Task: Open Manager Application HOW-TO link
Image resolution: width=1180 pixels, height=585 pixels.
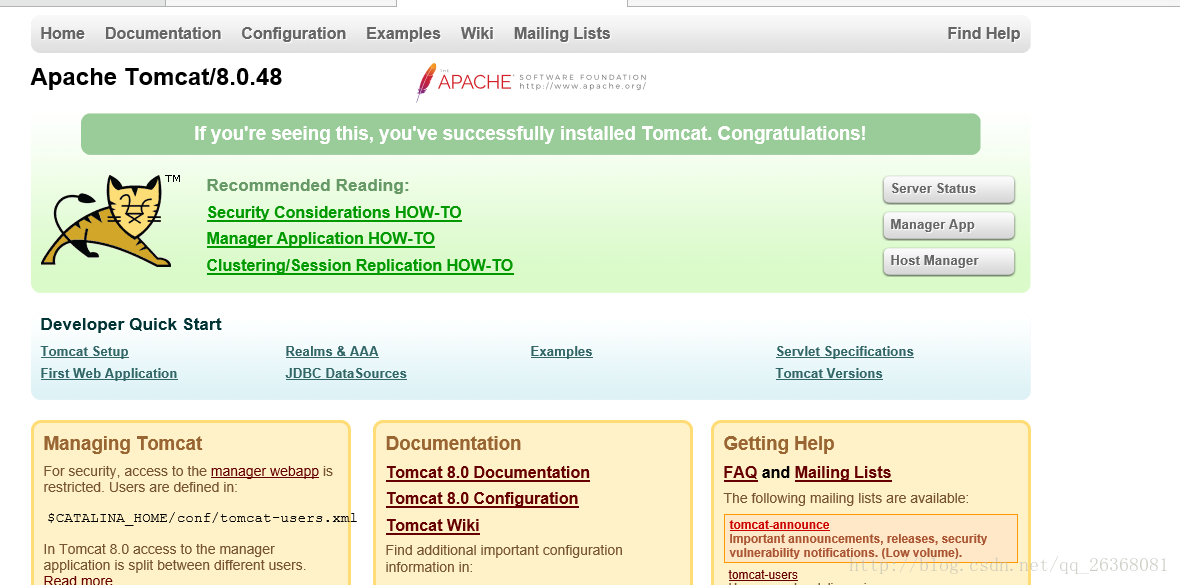Action: click(321, 239)
